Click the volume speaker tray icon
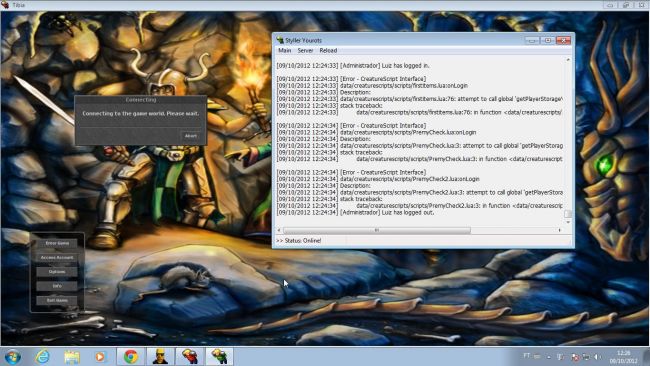 tap(597, 356)
